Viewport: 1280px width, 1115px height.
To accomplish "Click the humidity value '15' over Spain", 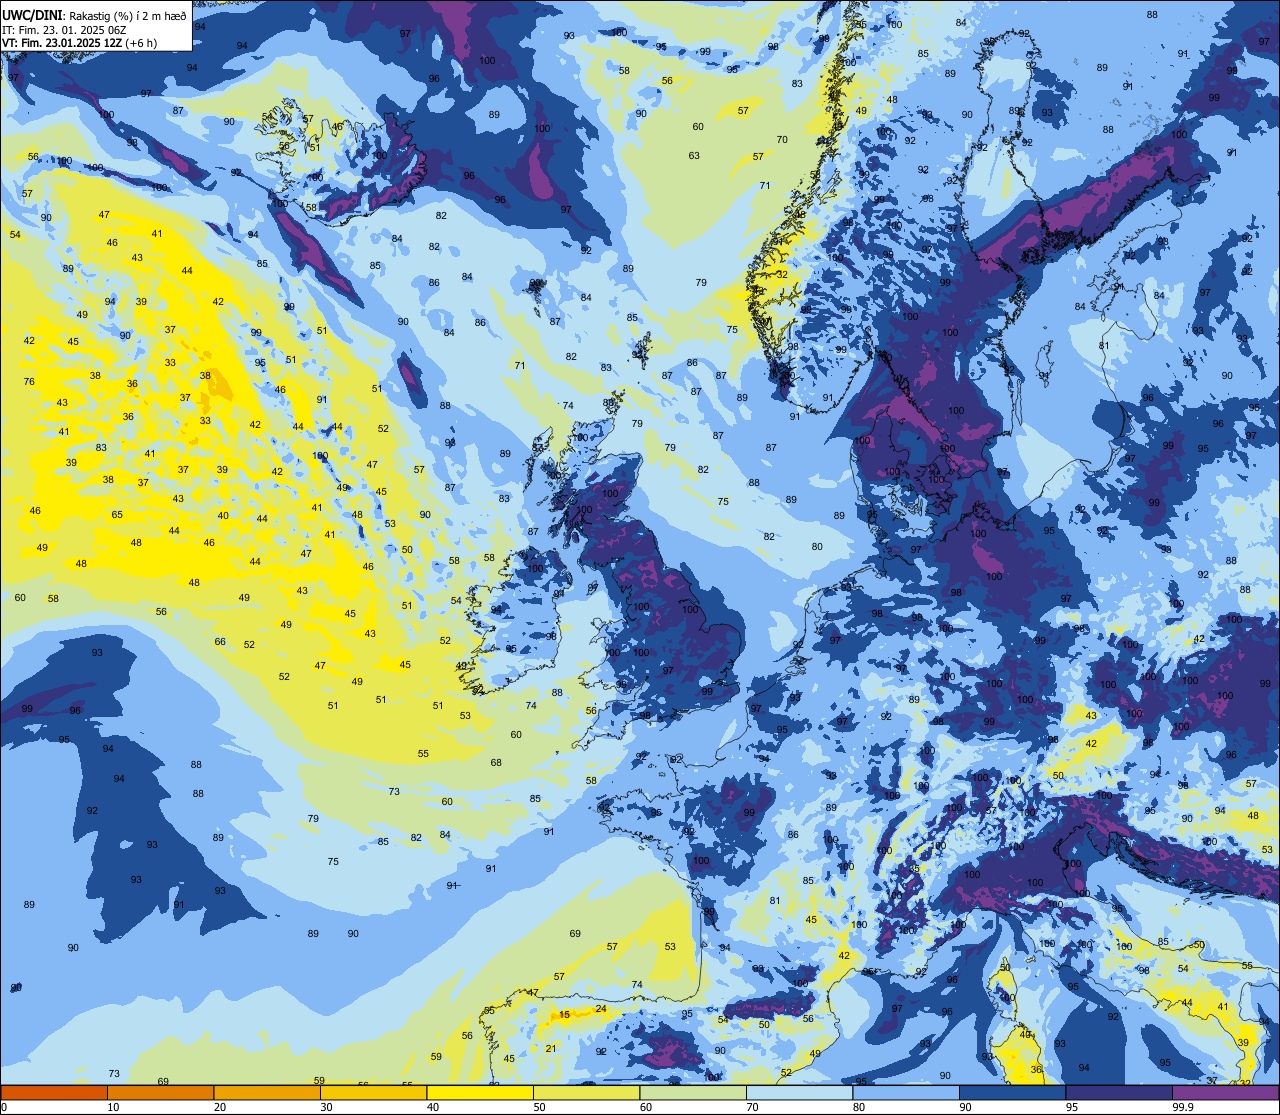I will coord(564,1015).
